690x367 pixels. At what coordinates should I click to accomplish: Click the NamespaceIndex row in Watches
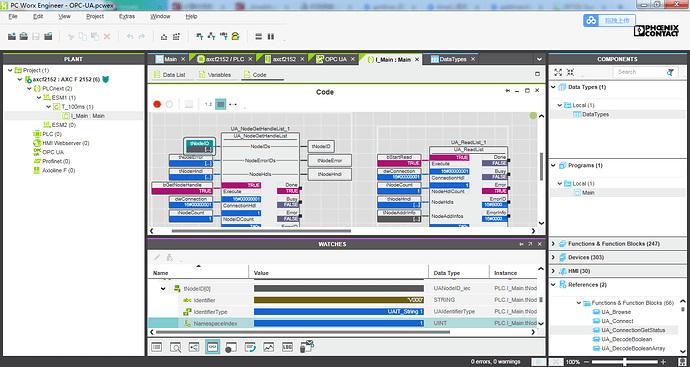point(342,323)
